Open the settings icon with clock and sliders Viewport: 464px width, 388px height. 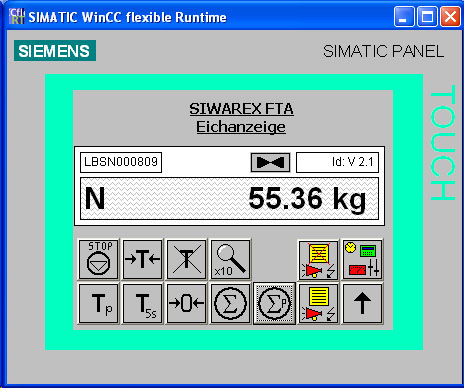pyautogui.click(x=362, y=259)
